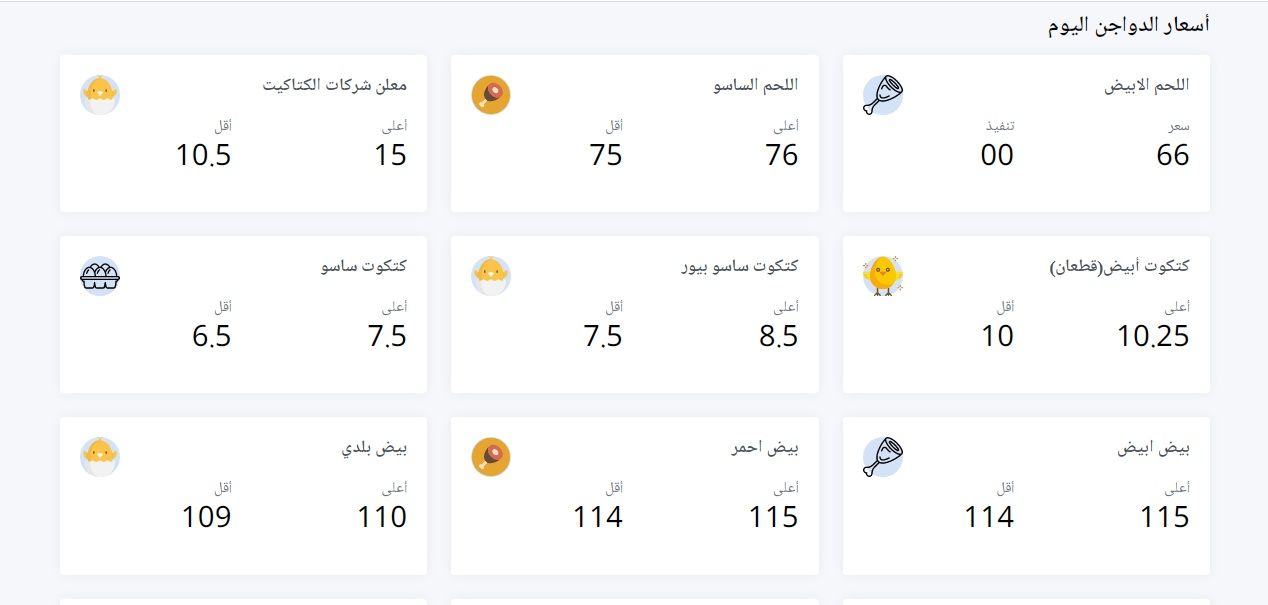Click the chick-in-egg icon on كتكوت ساسو بيور card

click(489, 276)
